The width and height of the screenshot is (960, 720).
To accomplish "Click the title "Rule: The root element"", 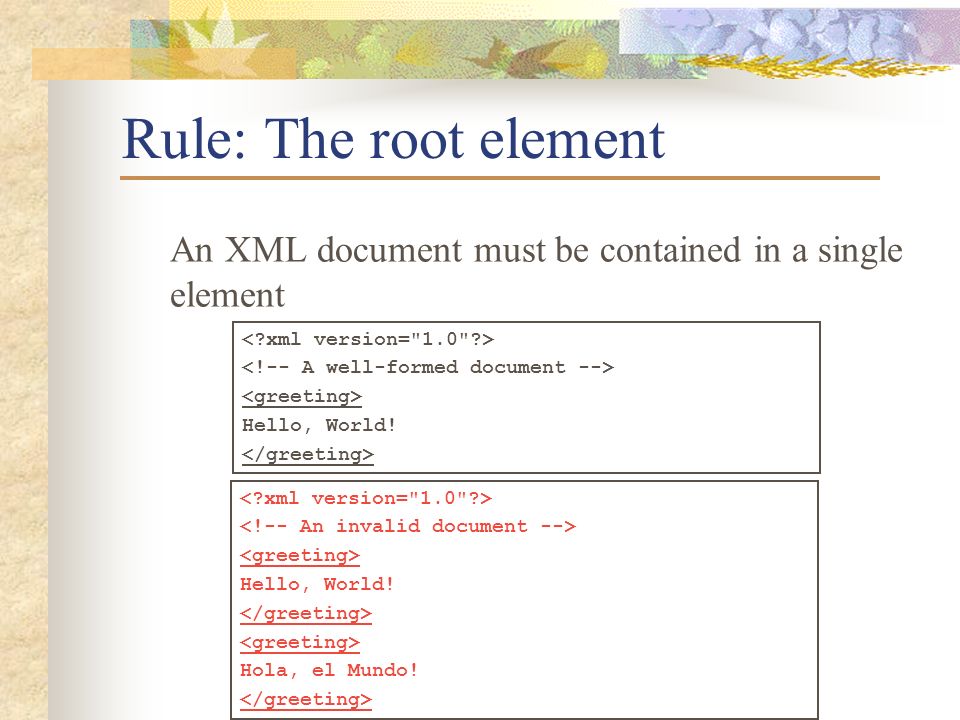I will coord(393,140).
